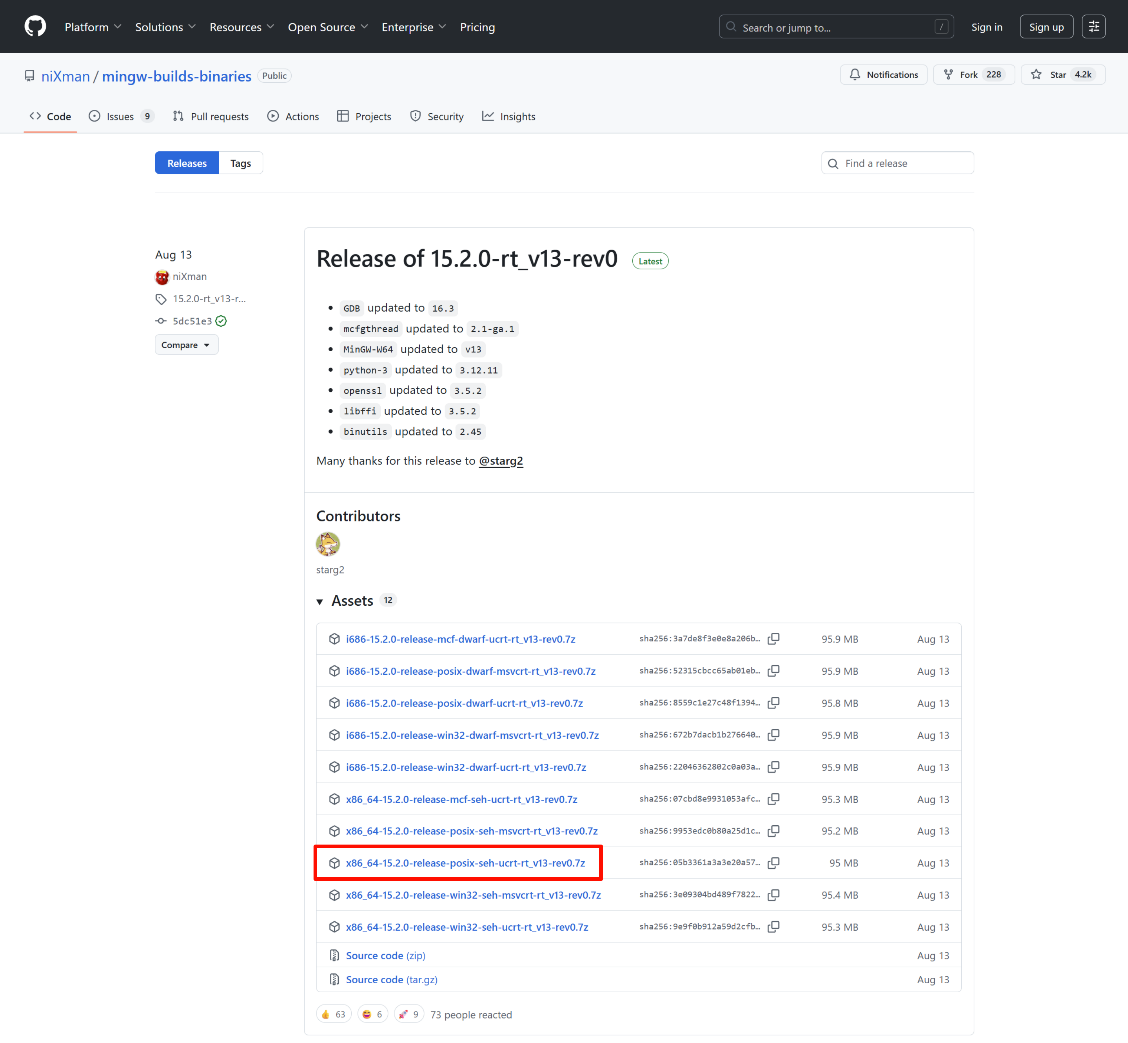Download x86_64 posix-seh-msvcrt 7z asset

472,832
